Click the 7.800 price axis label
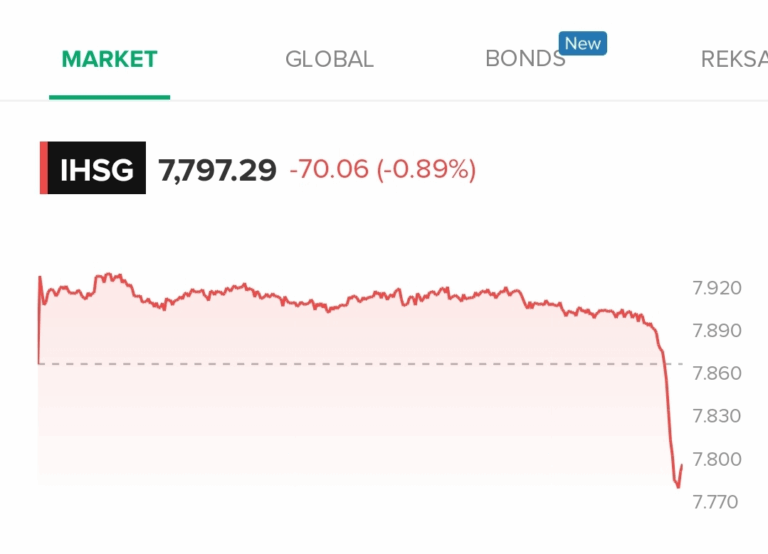 pyautogui.click(x=717, y=459)
